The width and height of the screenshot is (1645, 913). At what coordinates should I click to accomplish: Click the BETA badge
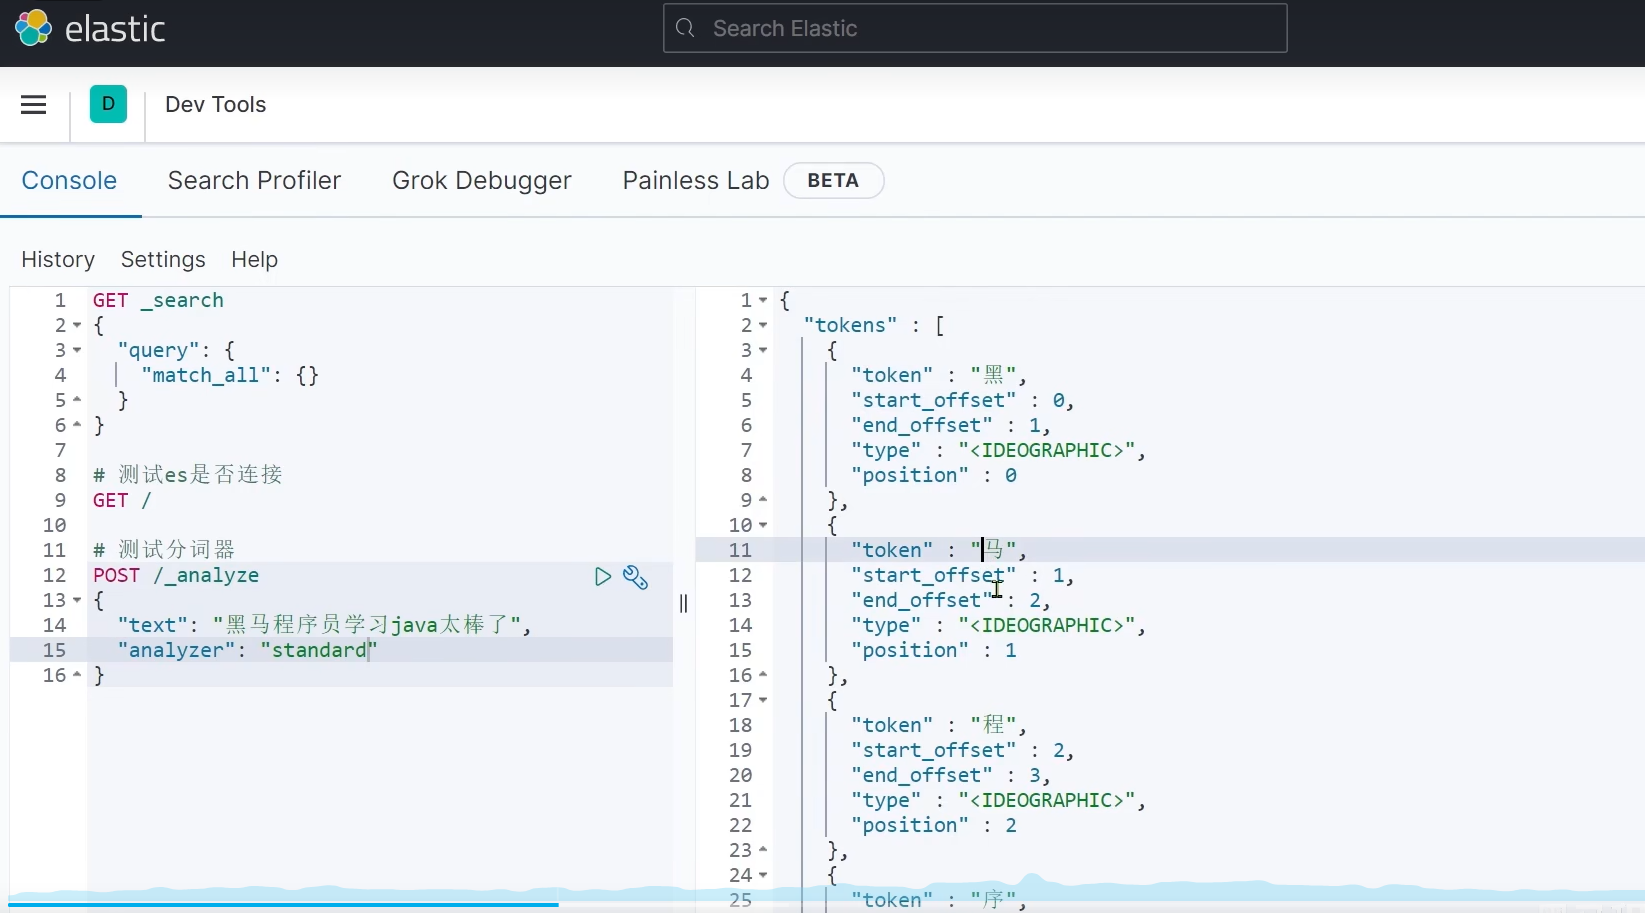833,181
